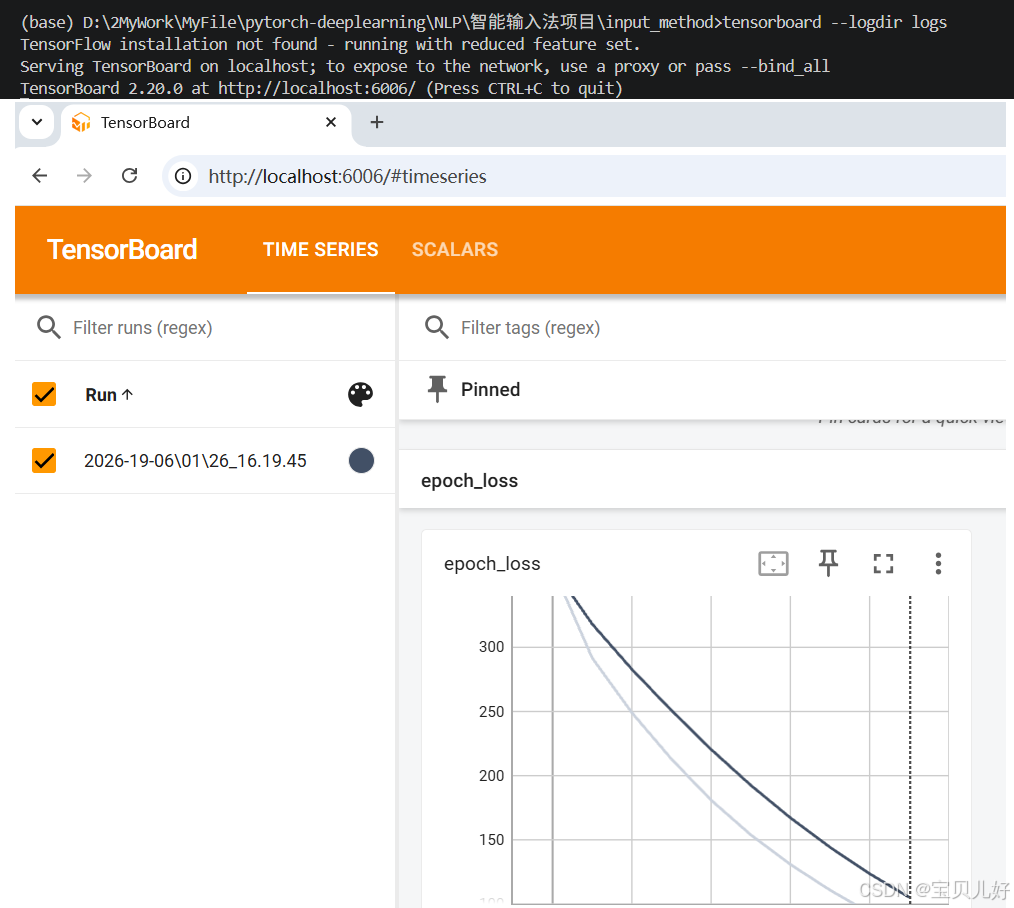Go forward in browser history
Screen dimensions: 1014x908
coord(84,175)
